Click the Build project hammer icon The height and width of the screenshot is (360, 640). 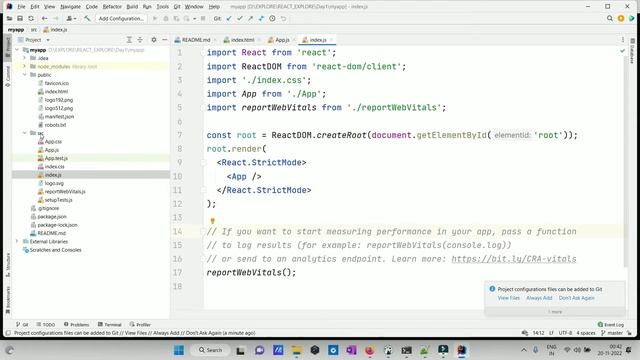pyautogui.click(x=87, y=18)
